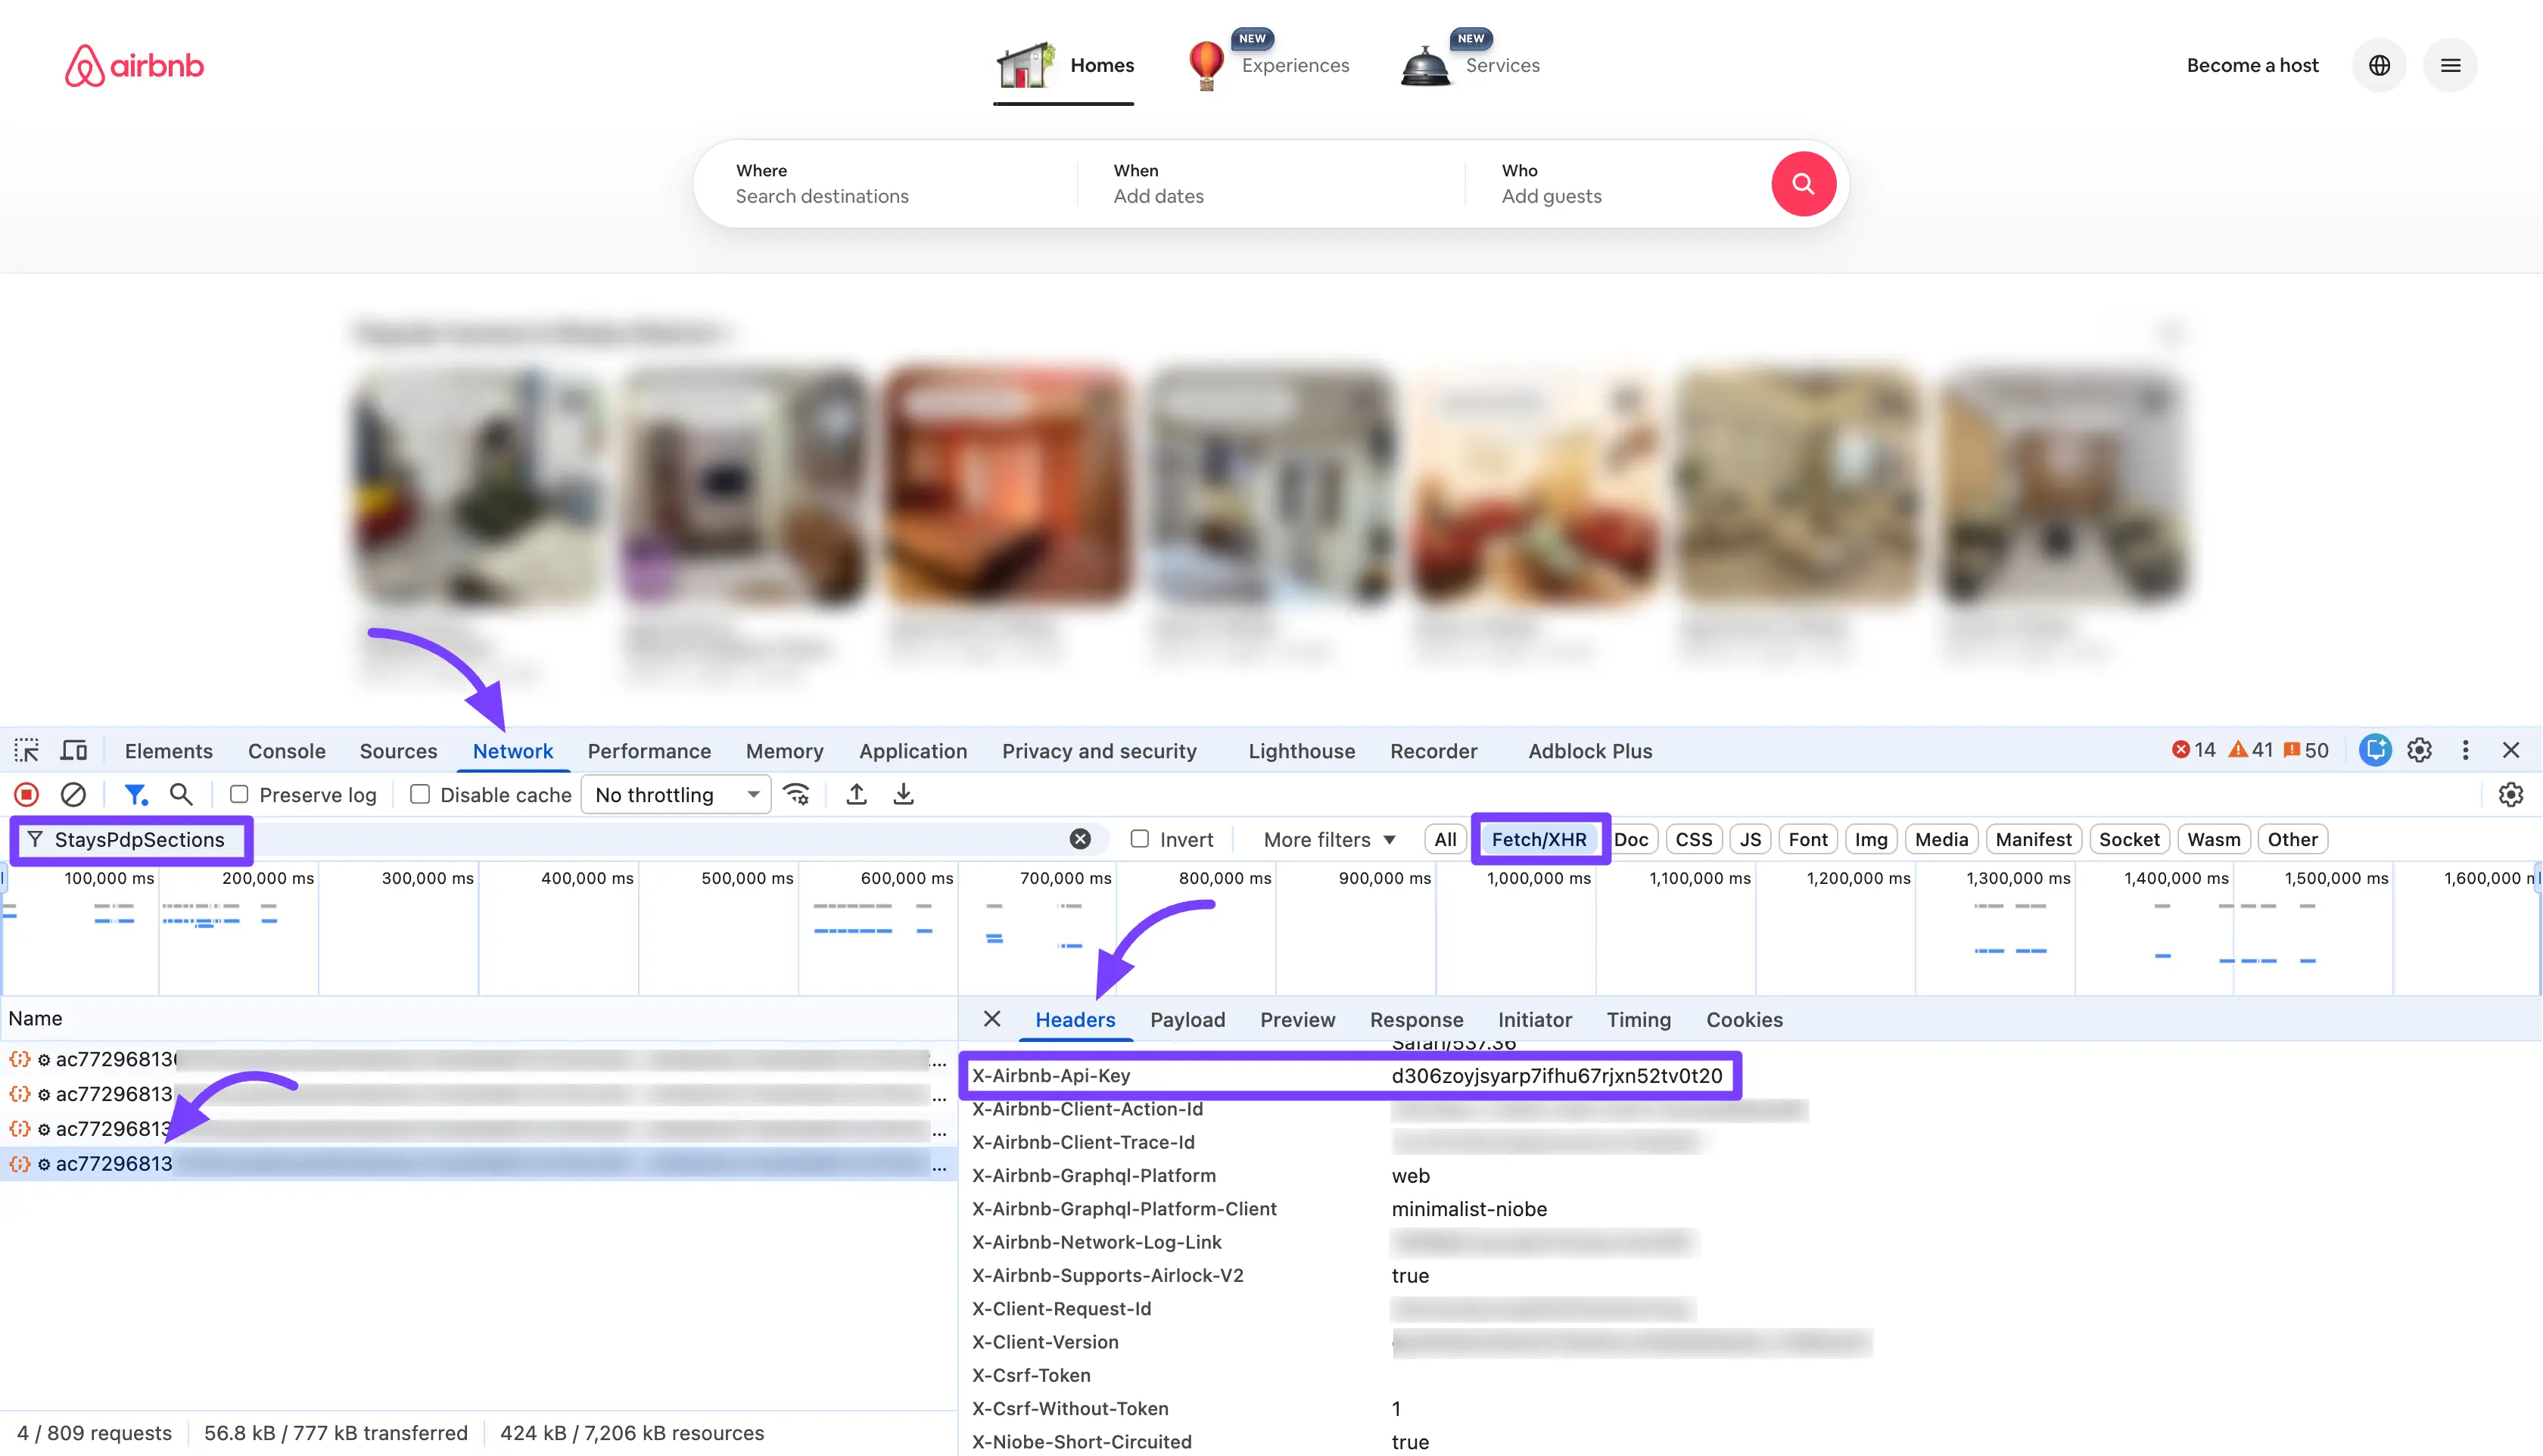Enable the Preserve log checkbox

coord(239,794)
